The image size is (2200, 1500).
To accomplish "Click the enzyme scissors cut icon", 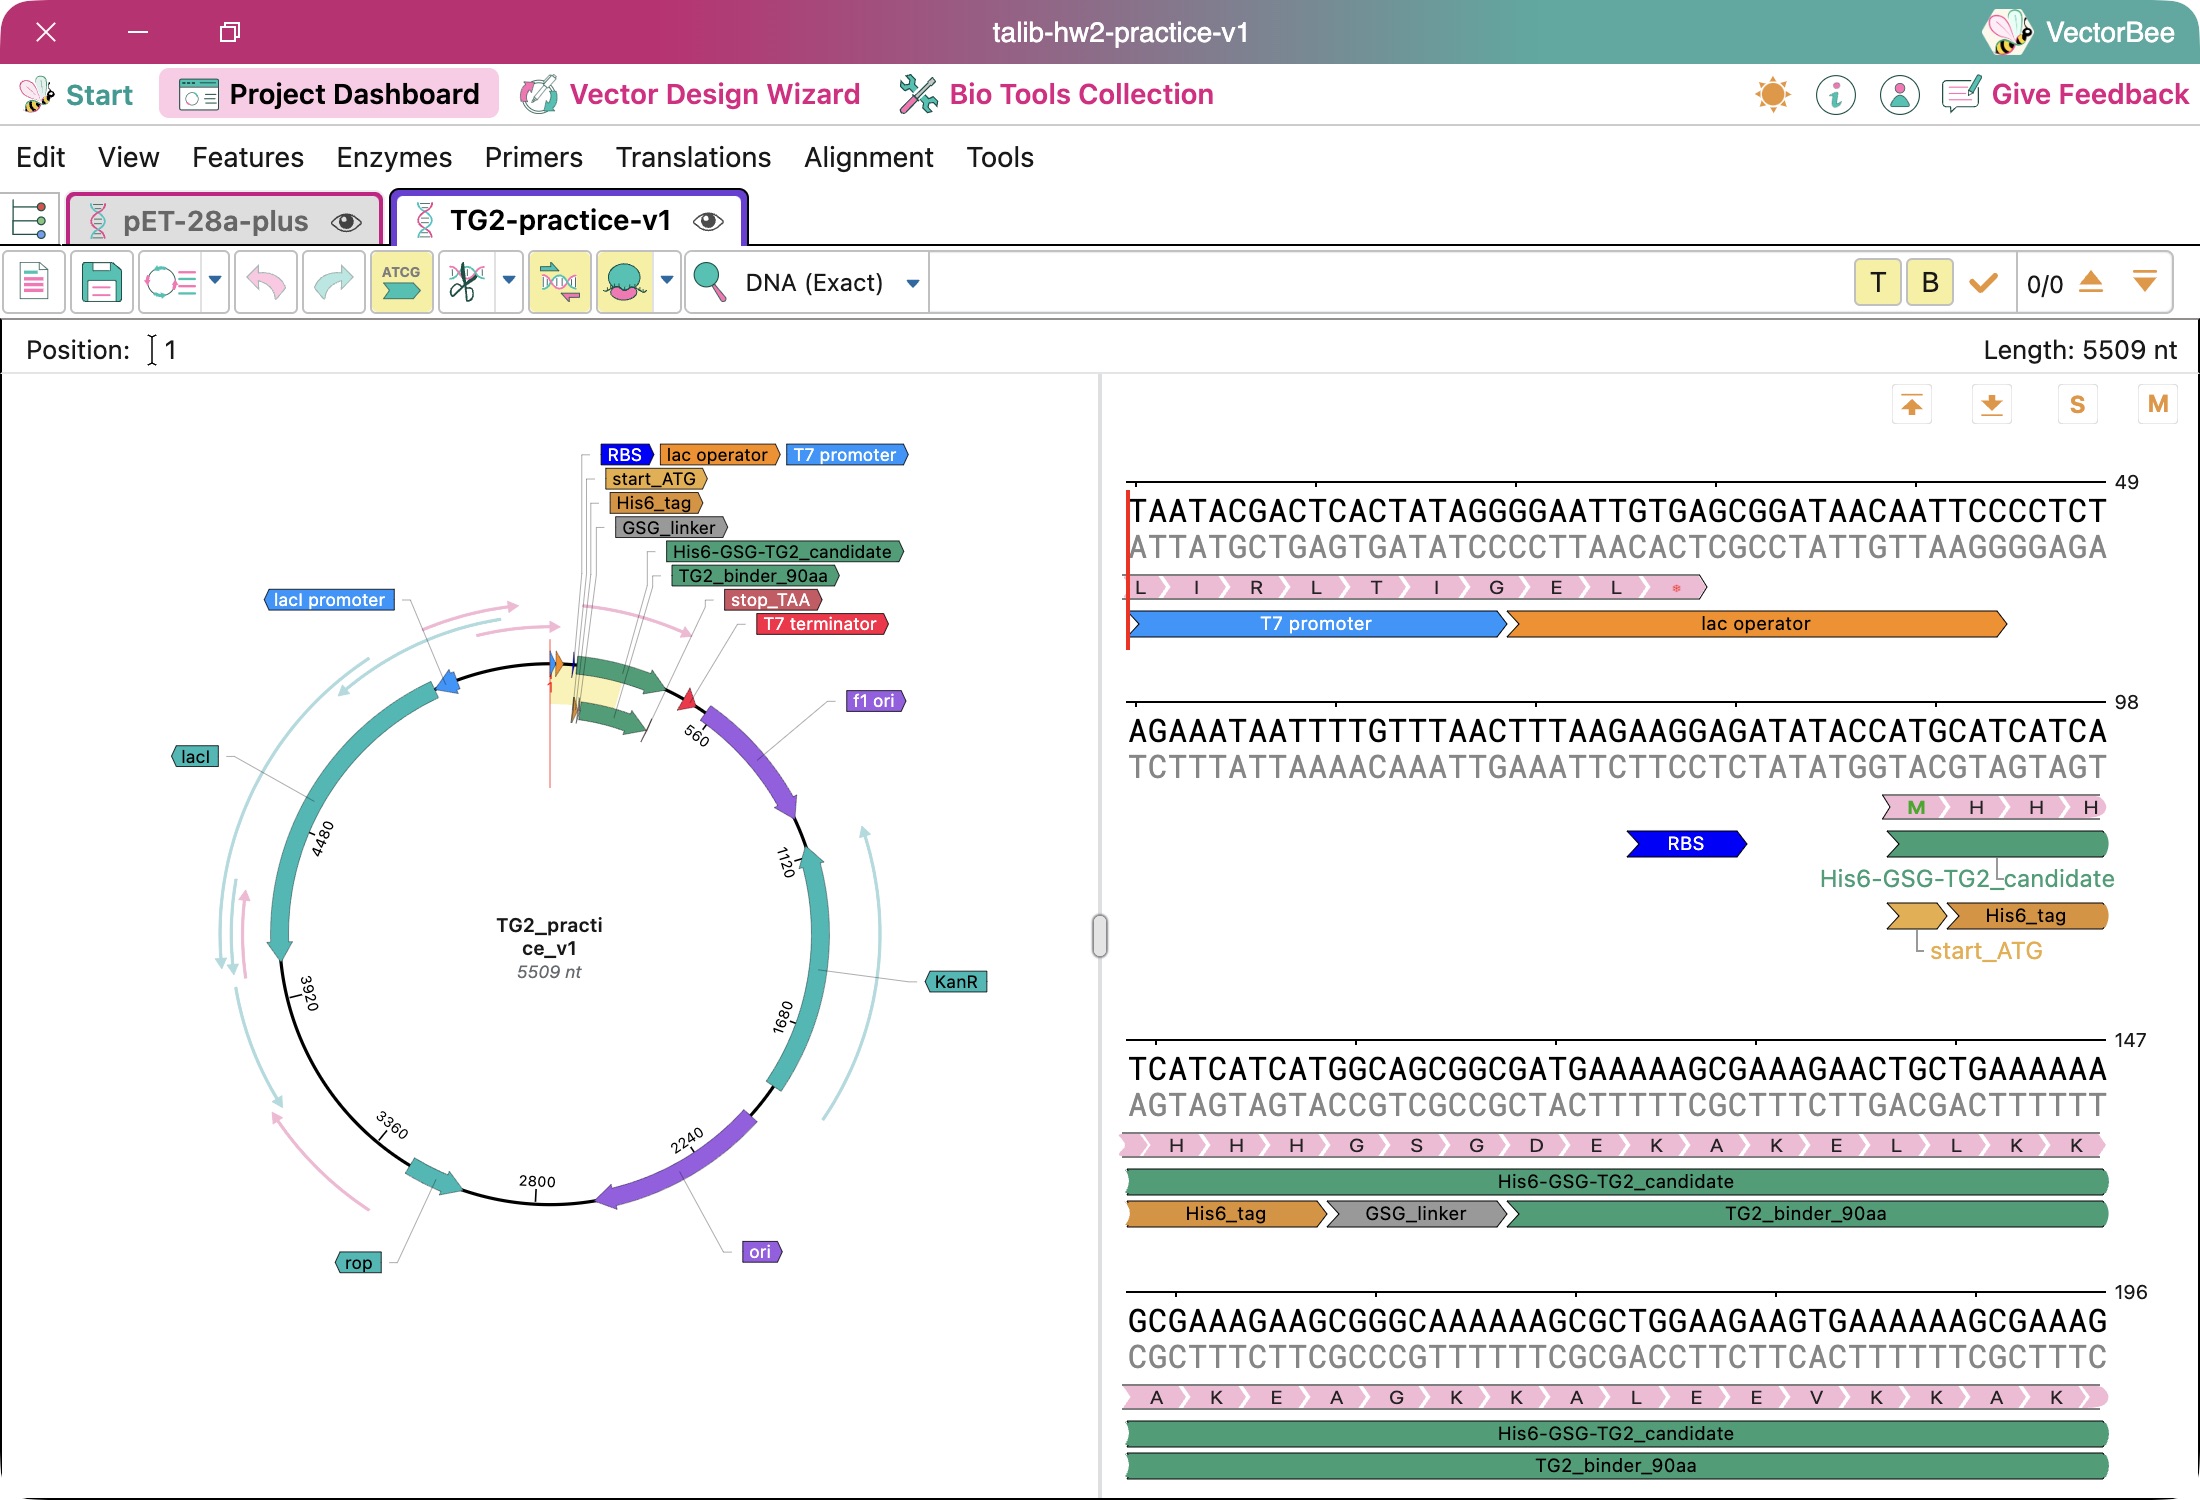I will [x=467, y=283].
